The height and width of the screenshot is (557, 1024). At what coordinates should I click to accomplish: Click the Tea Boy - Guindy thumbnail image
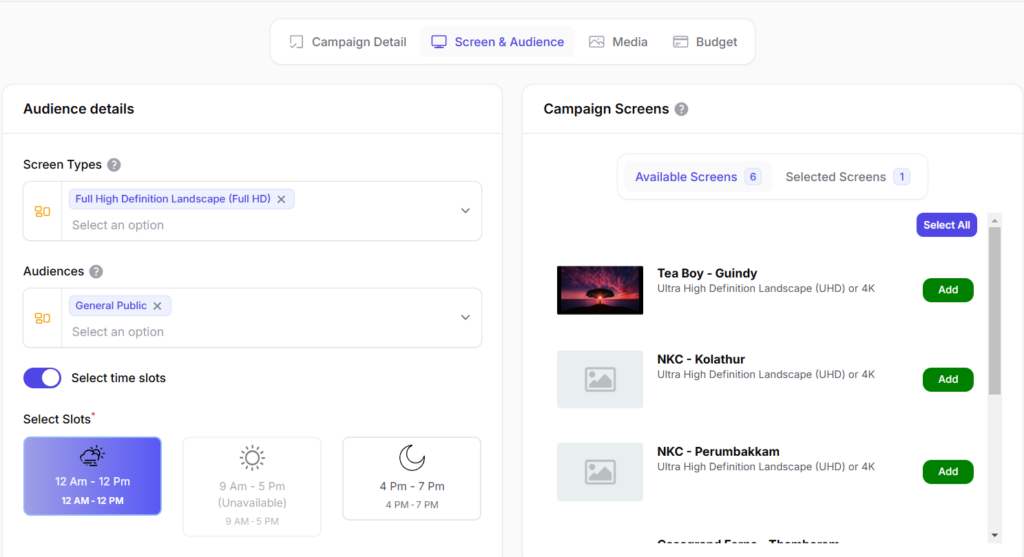tap(600, 290)
